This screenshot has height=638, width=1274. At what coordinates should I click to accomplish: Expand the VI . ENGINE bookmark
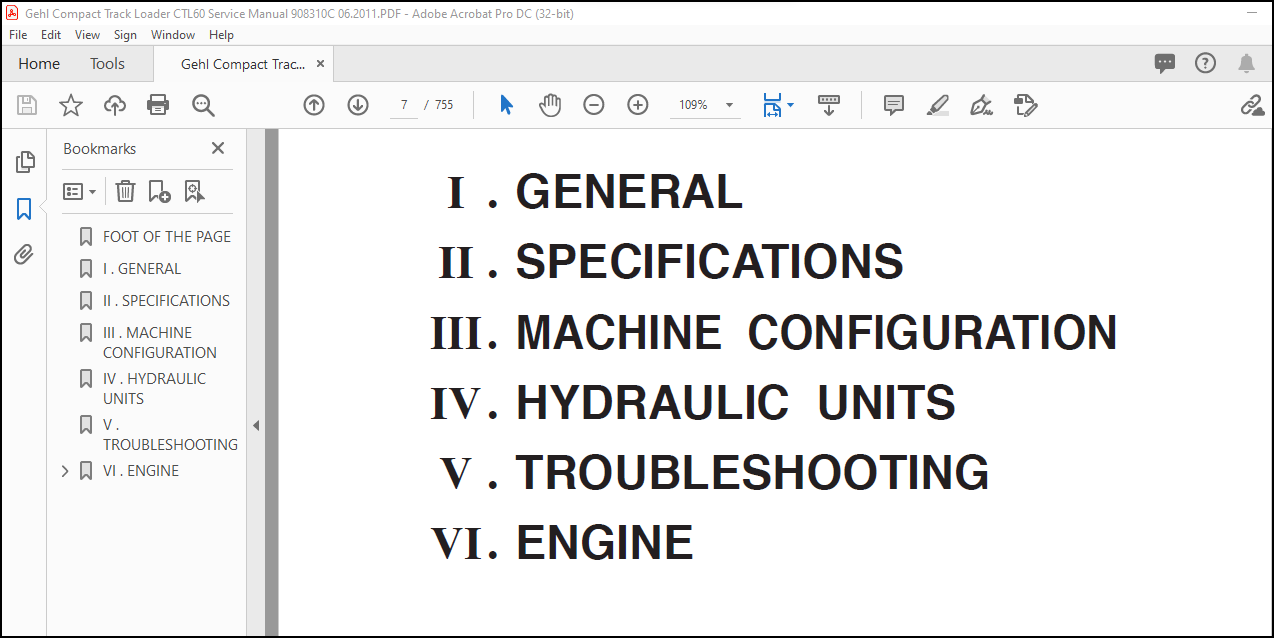(x=65, y=471)
